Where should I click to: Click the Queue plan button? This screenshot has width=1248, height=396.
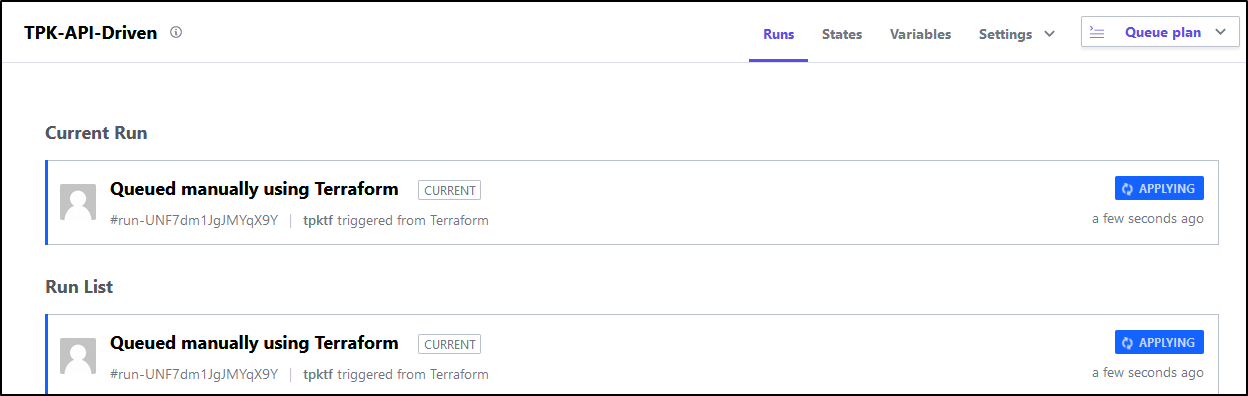[x=1160, y=32]
